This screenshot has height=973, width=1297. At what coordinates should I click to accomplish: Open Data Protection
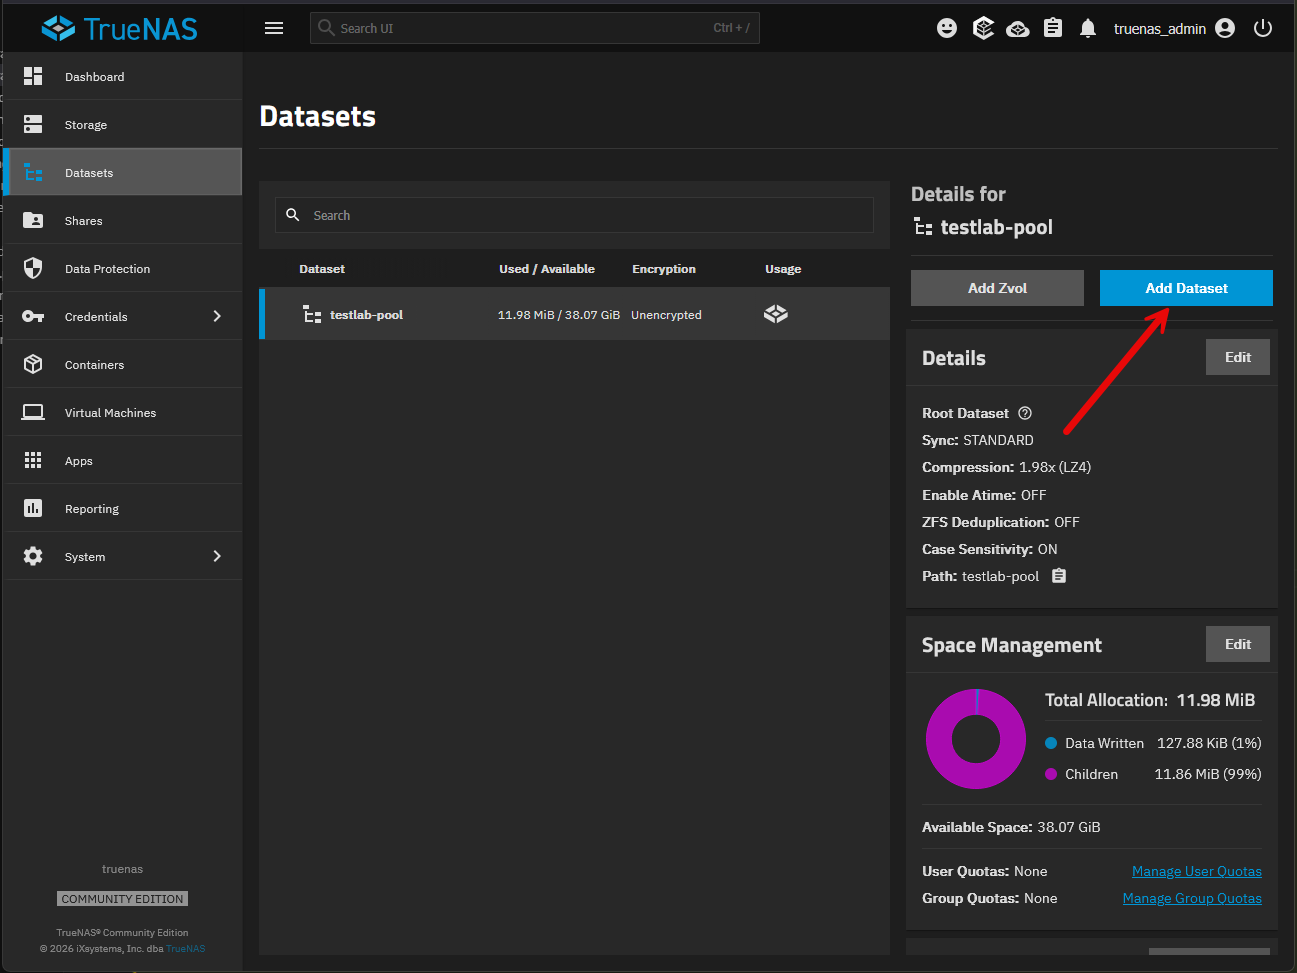tap(124, 269)
